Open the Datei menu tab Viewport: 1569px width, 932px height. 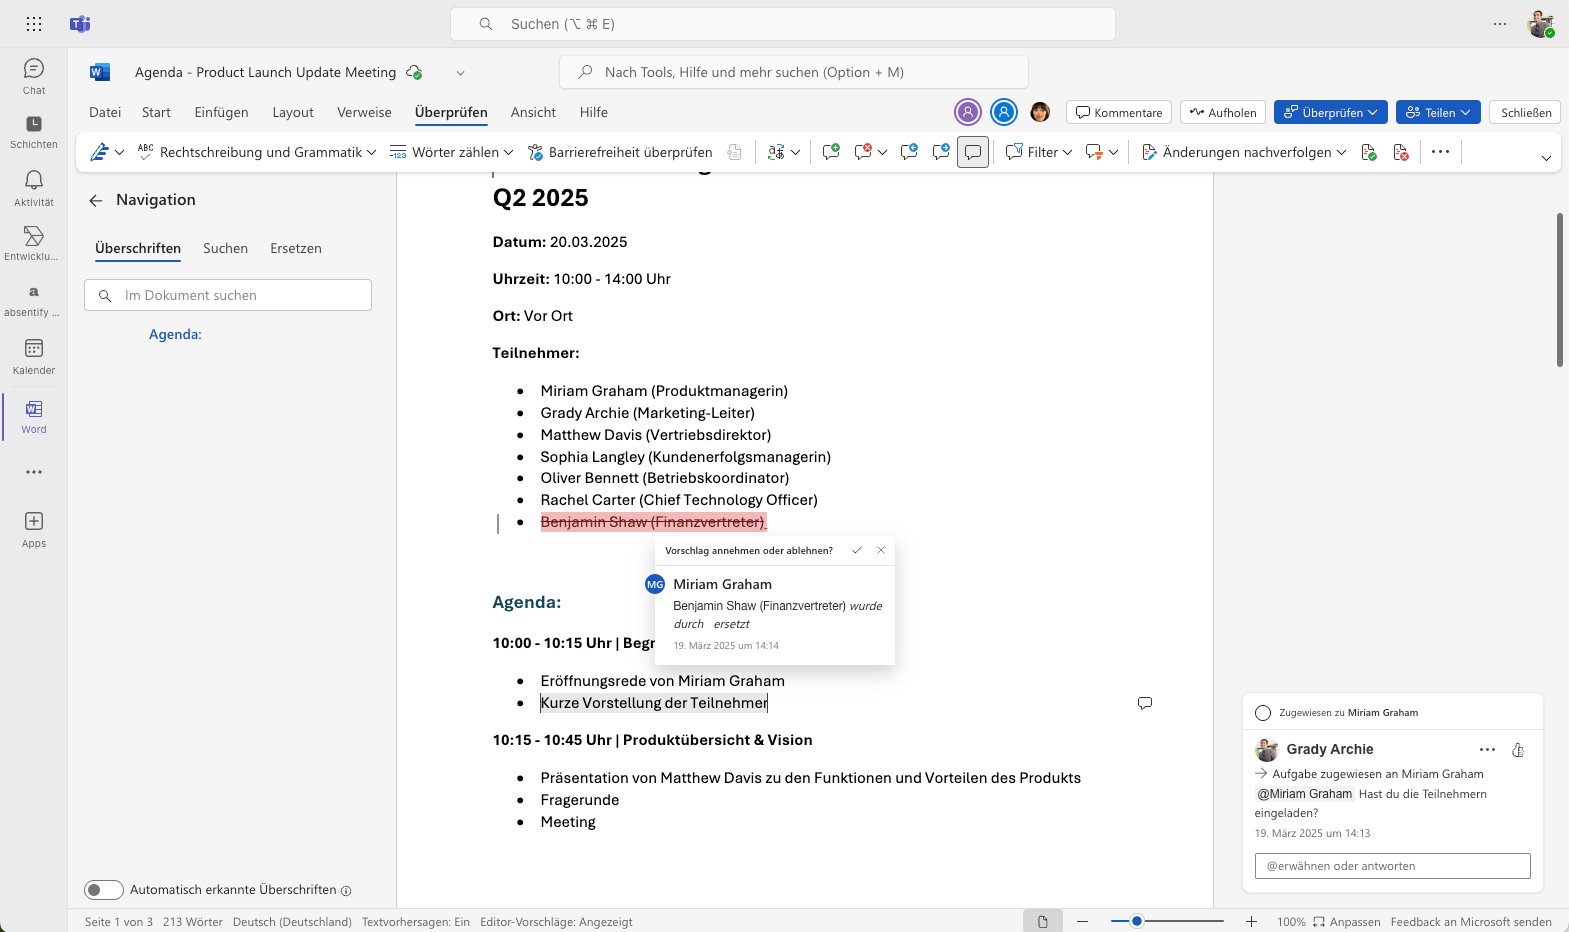coord(105,112)
